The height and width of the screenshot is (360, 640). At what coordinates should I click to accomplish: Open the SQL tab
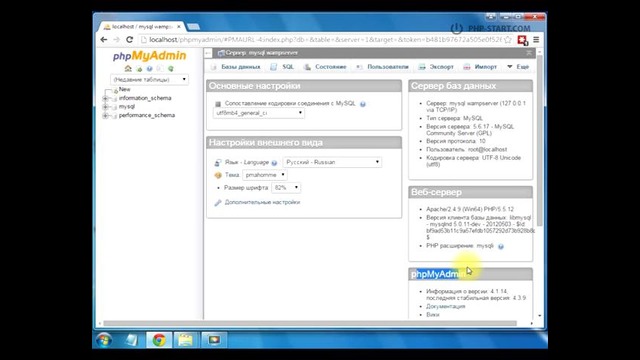pyautogui.click(x=282, y=67)
